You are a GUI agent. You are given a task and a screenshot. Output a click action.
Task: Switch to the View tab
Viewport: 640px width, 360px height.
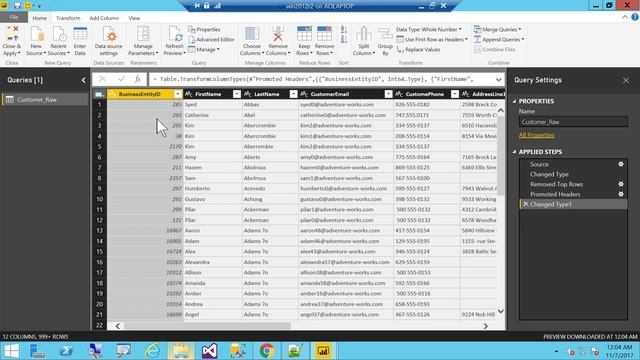tap(134, 18)
